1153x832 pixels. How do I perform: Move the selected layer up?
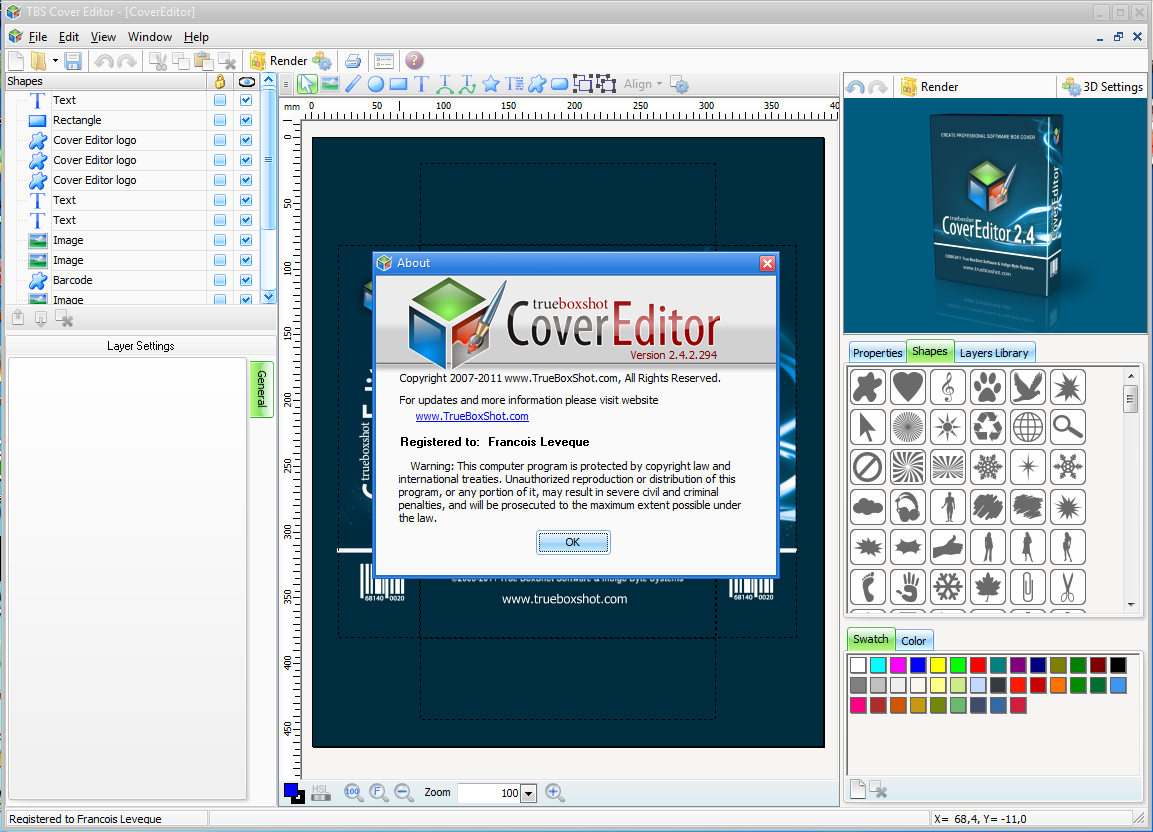click(x=18, y=318)
